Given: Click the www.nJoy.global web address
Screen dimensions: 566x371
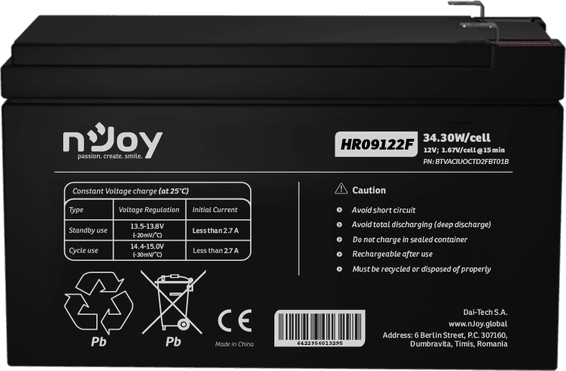Looking at the screenshot, I should (x=478, y=324).
